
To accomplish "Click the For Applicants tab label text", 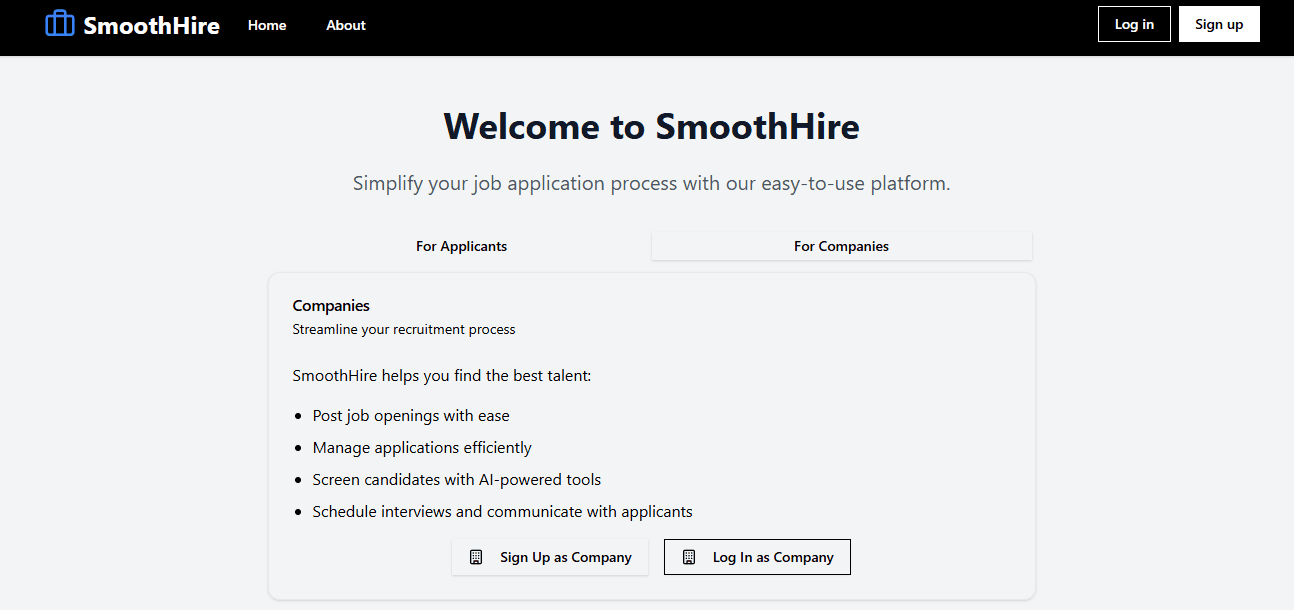I will pos(461,246).
